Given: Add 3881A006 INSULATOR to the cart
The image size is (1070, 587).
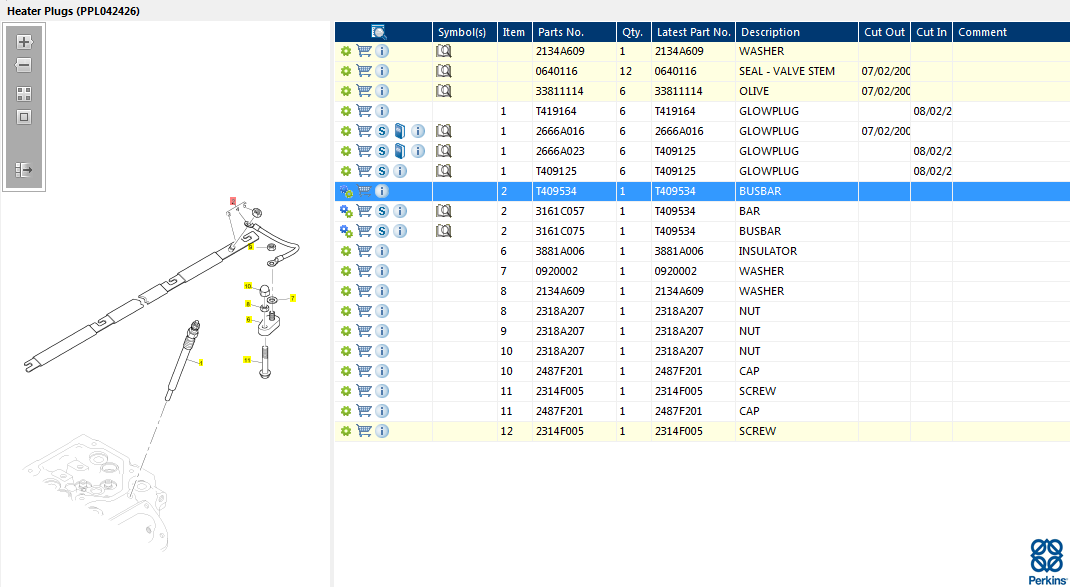Looking at the screenshot, I should [364, 251].
